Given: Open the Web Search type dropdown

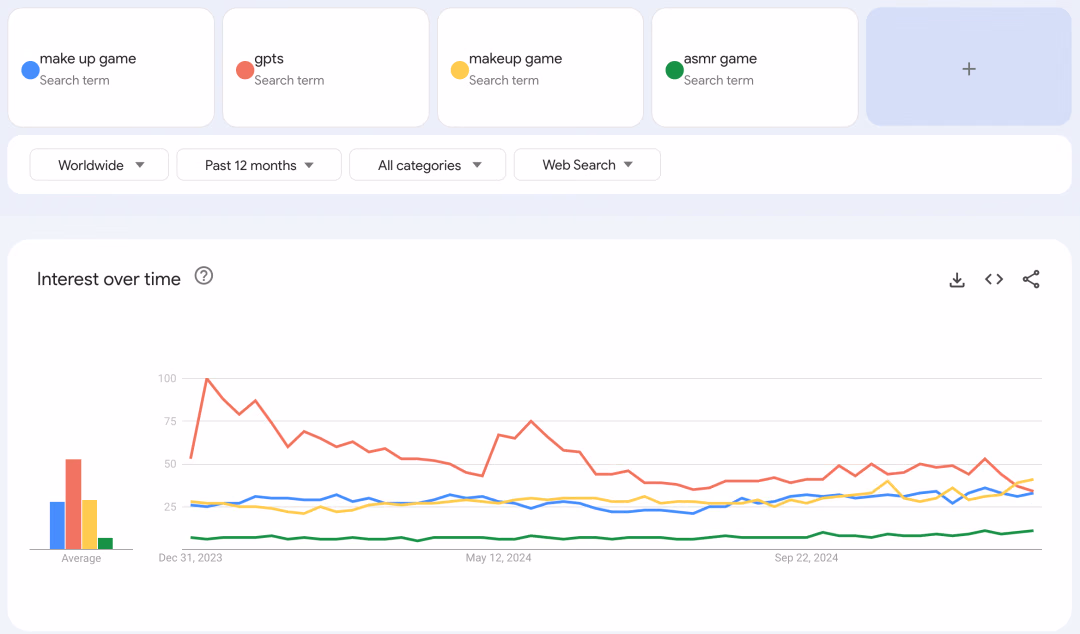Looking at the screenshot, I should click(x=588, y=165).
